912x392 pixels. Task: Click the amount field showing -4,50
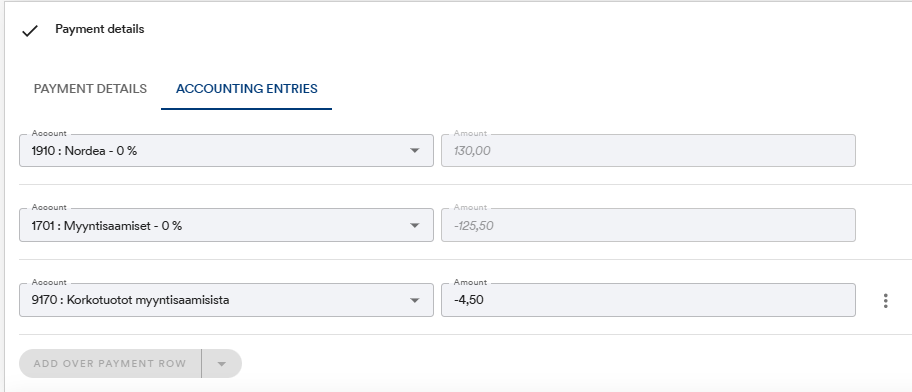648,300
